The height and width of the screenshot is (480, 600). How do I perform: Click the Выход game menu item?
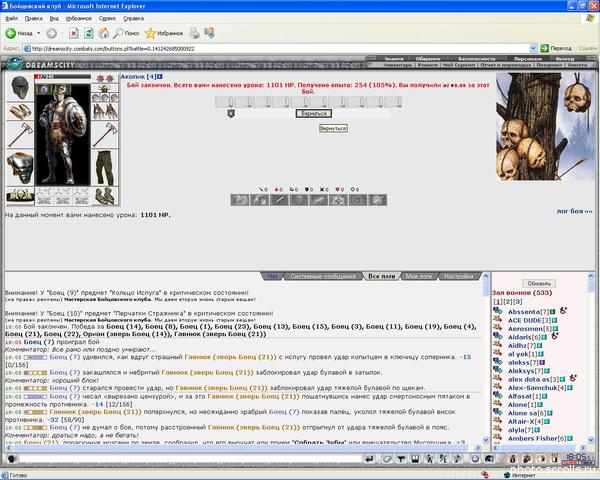[x=564, y=59]
